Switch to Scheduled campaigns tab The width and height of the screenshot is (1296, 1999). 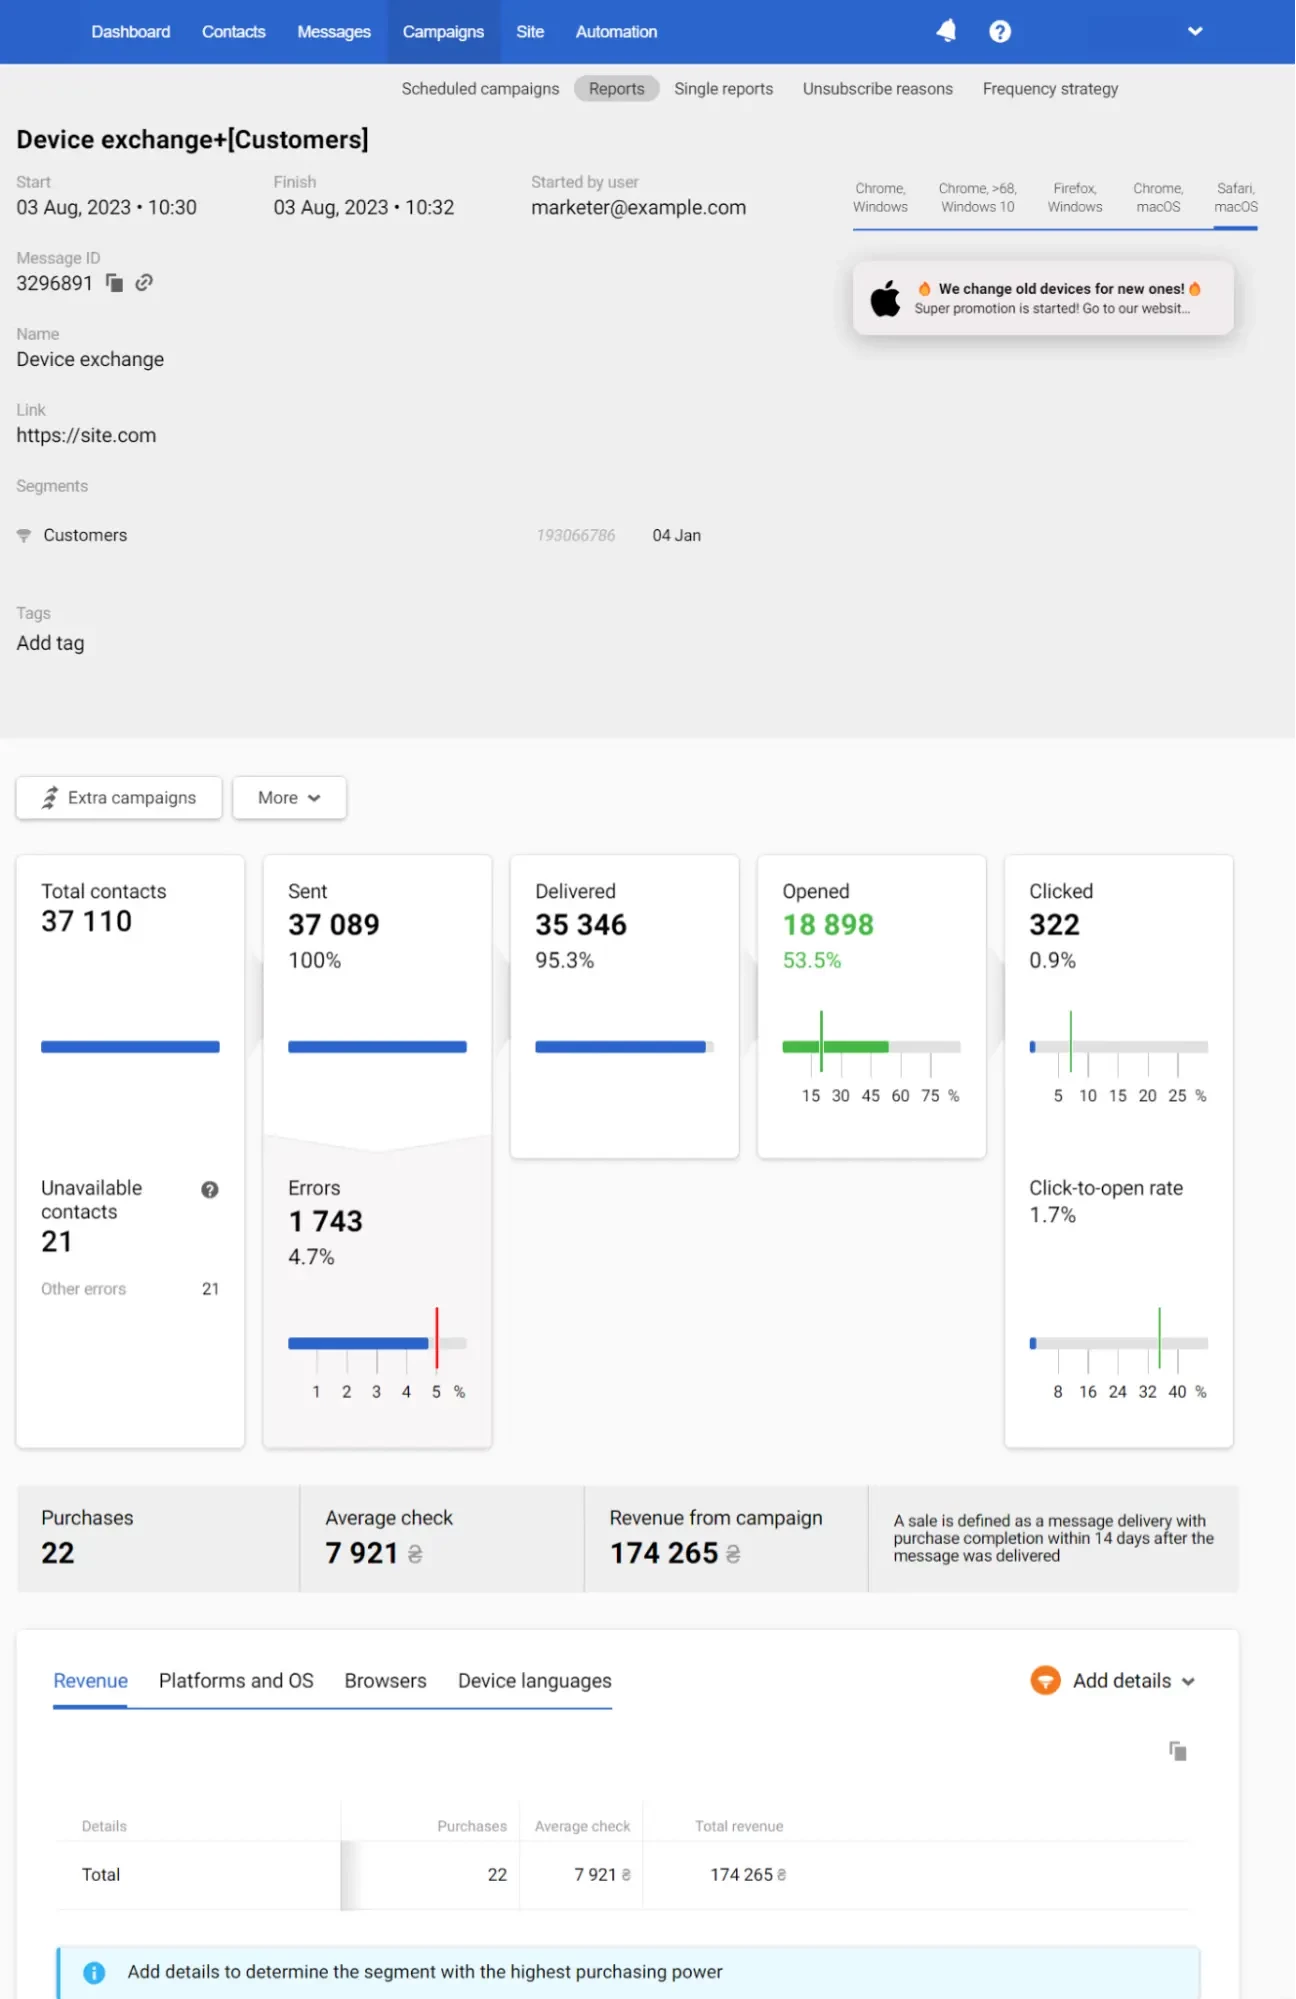click(480, 89)
